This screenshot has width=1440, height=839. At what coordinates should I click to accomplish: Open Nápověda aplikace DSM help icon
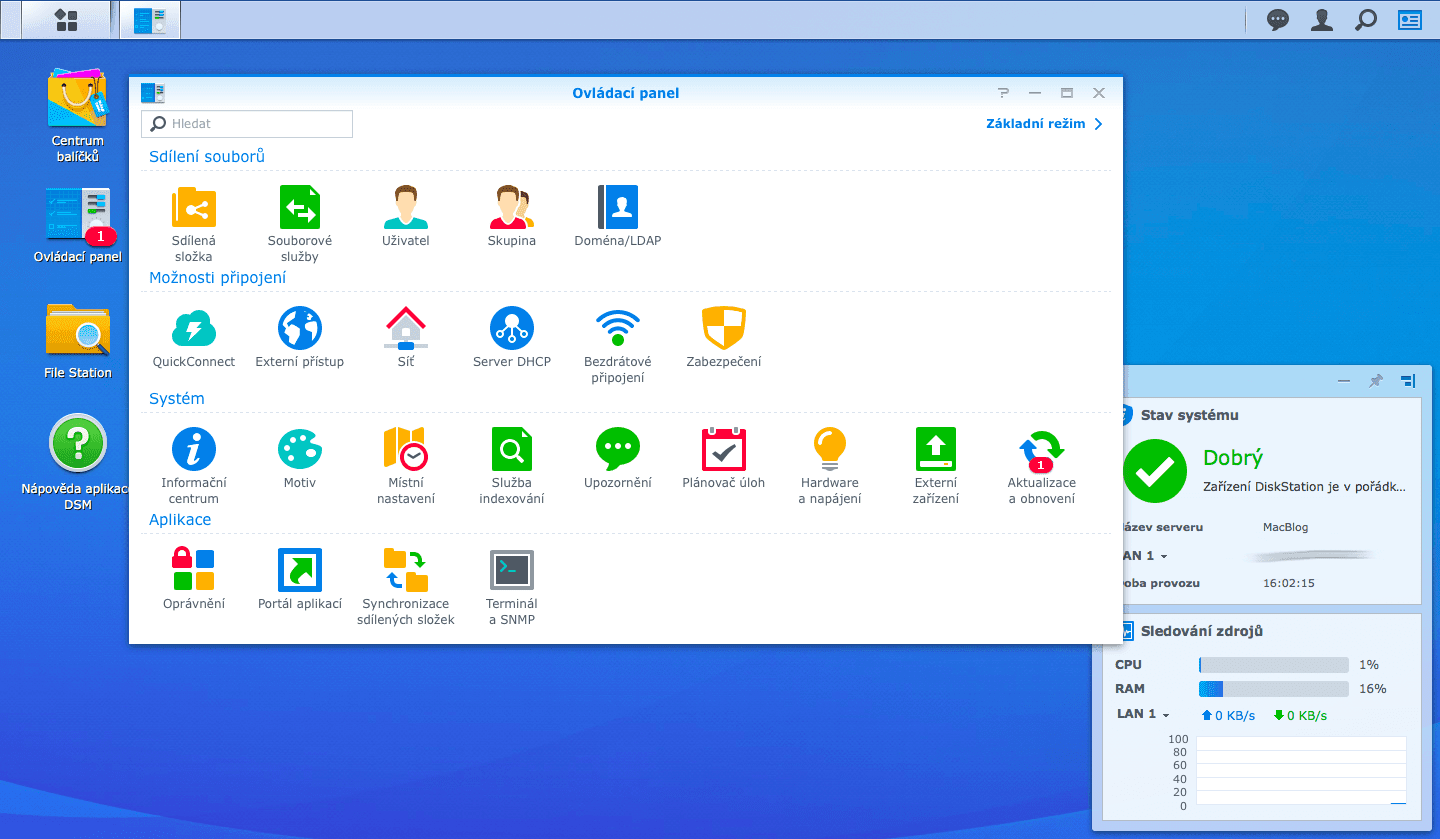click(78, 462)
